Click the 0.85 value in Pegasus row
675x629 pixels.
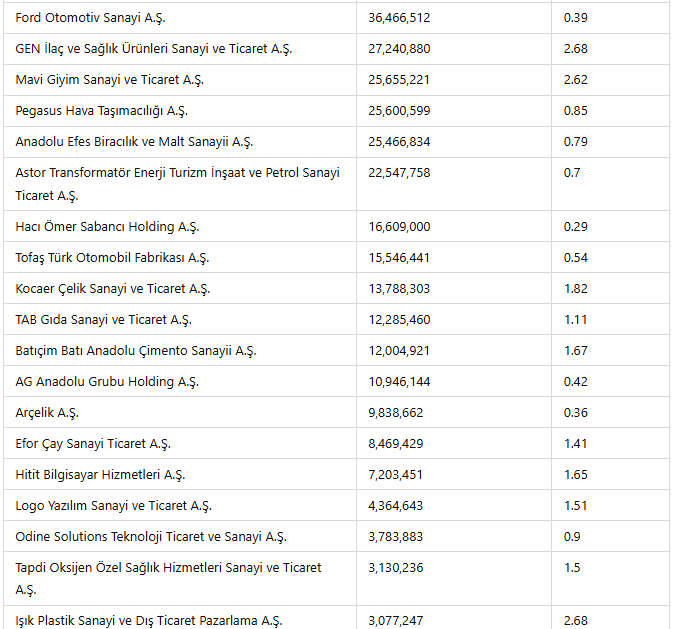pos(576,111)
